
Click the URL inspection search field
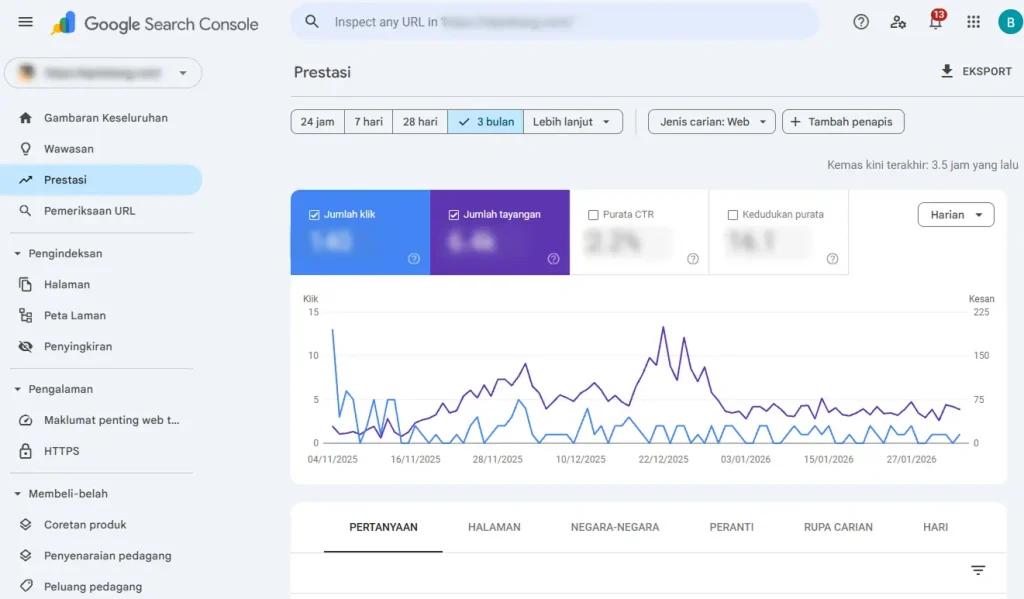[555, 22]
